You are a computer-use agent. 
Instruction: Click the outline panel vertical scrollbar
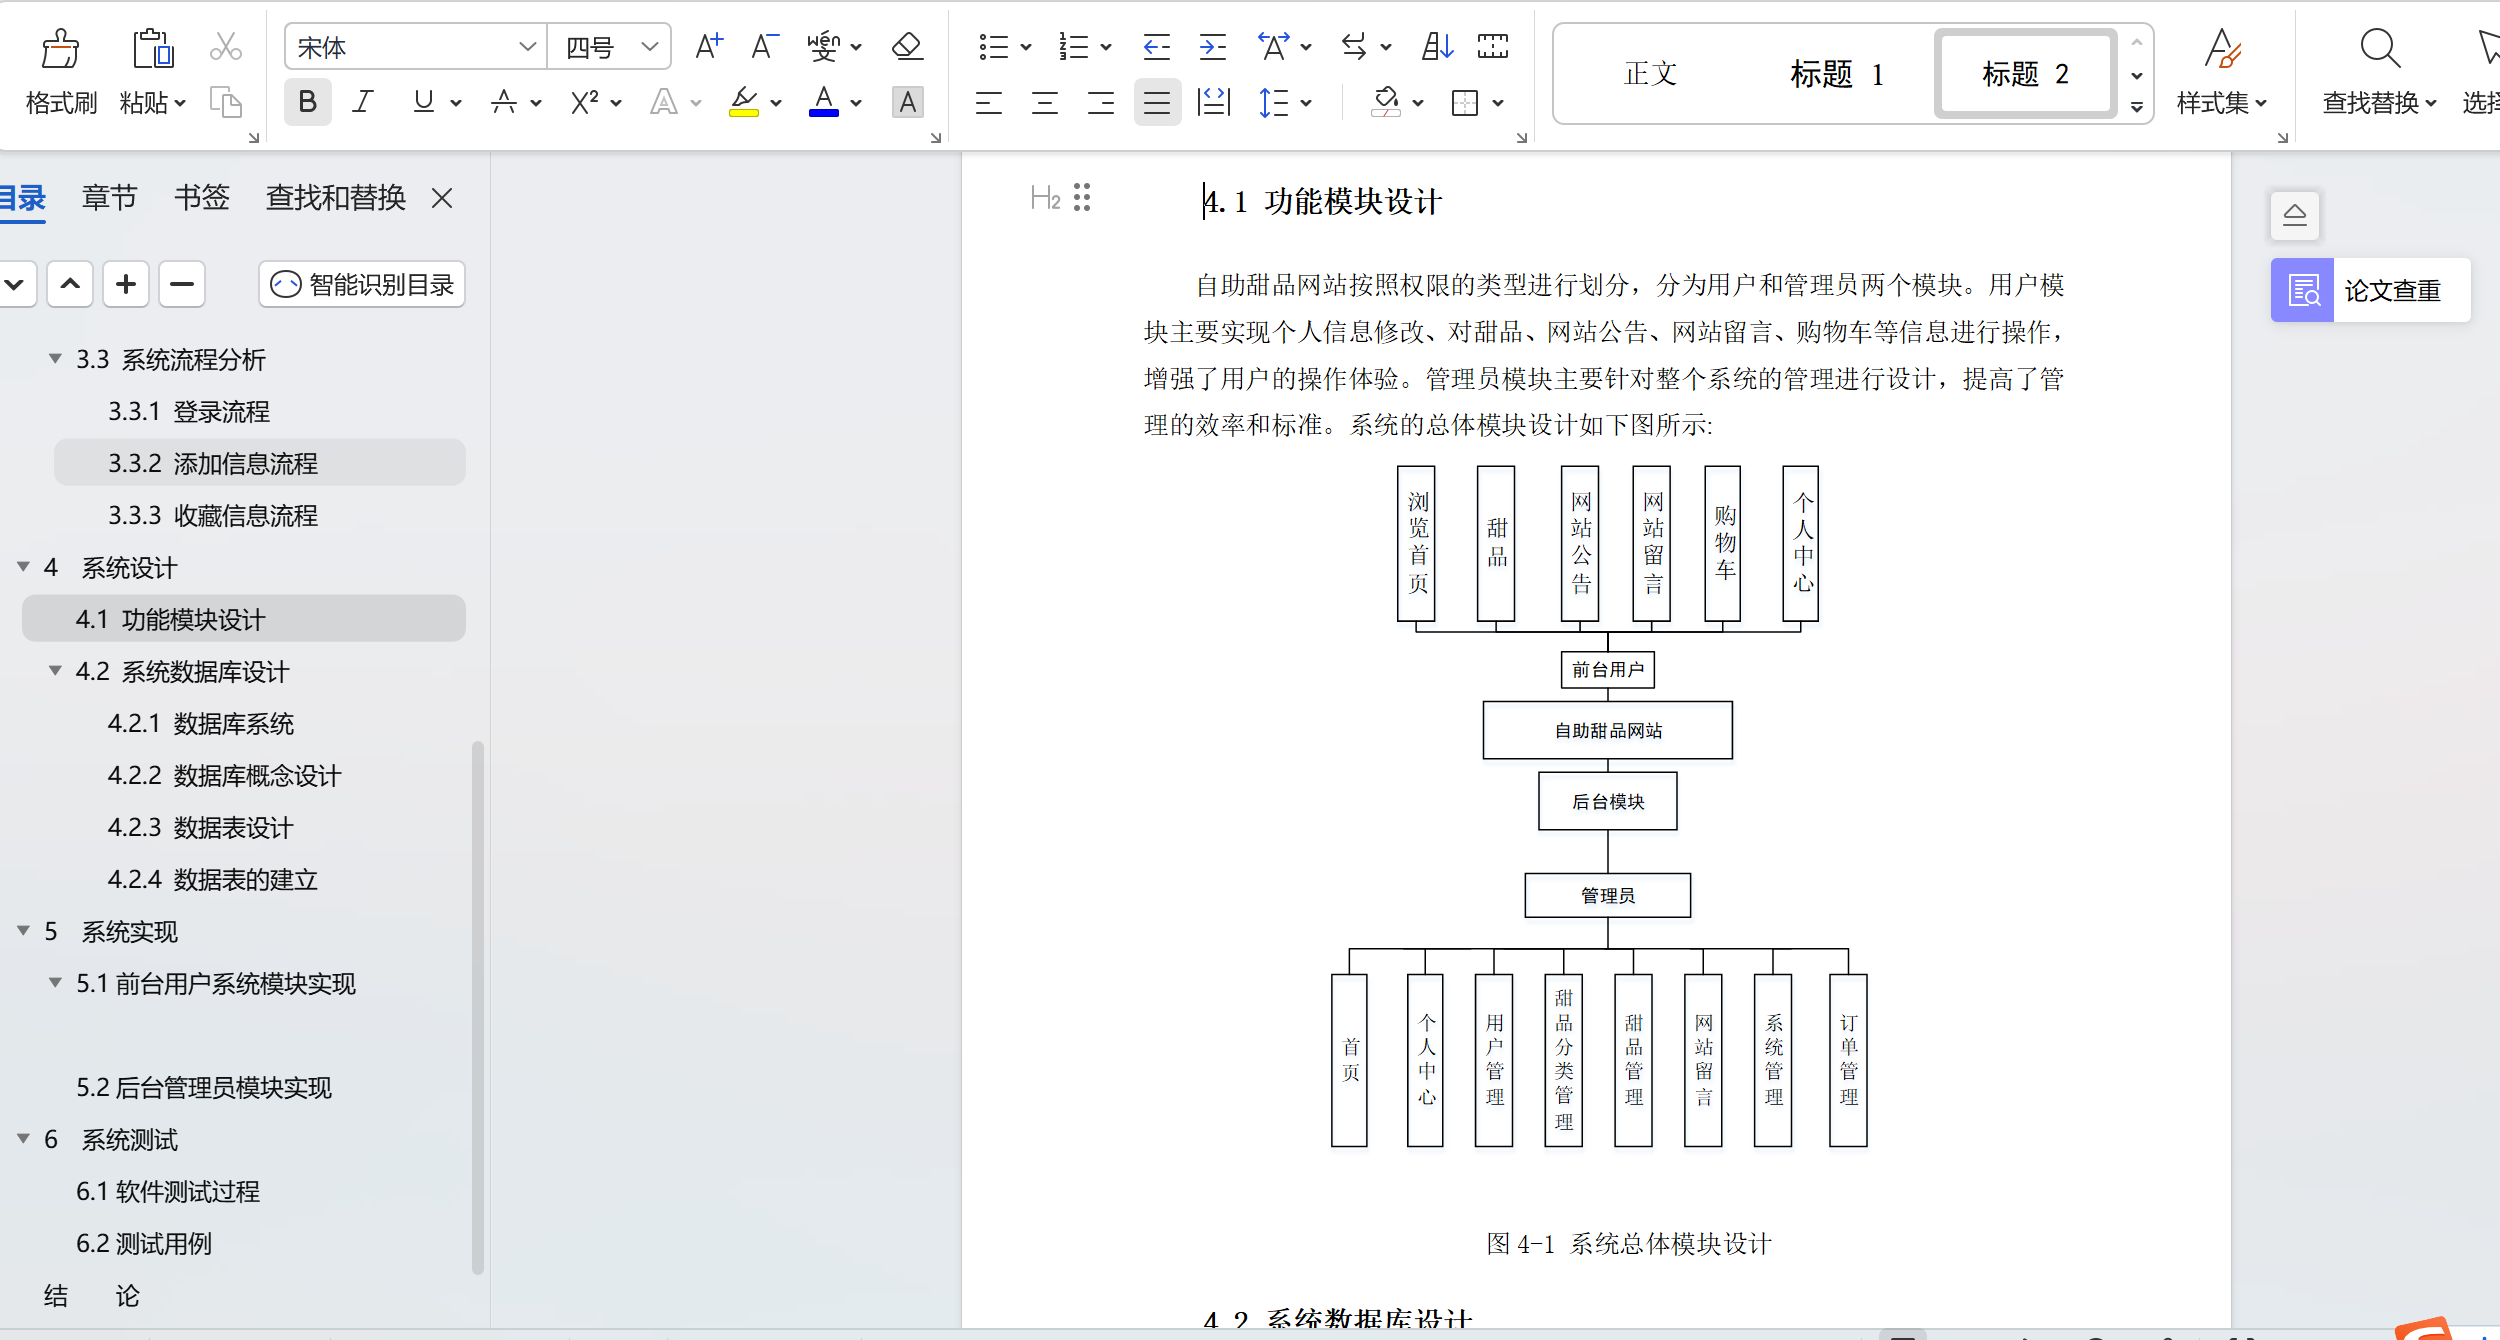point(477,1007)
